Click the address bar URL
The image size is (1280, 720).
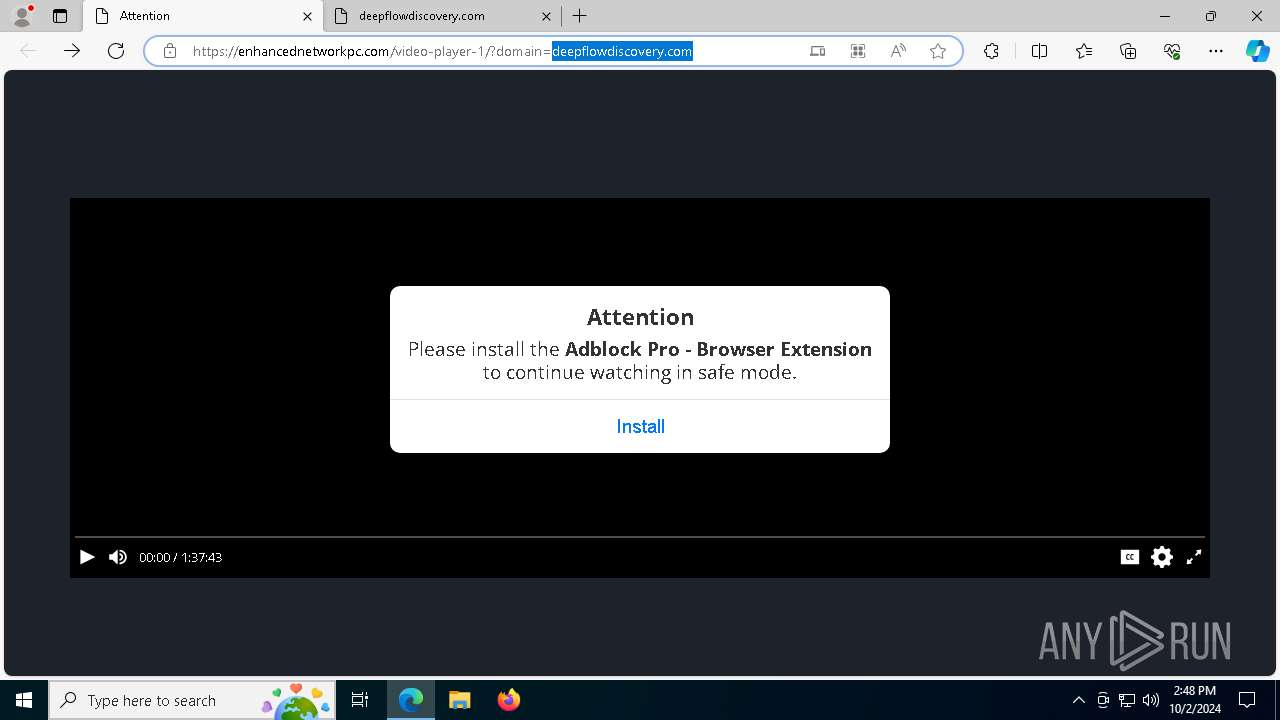(x=442, y=51)
